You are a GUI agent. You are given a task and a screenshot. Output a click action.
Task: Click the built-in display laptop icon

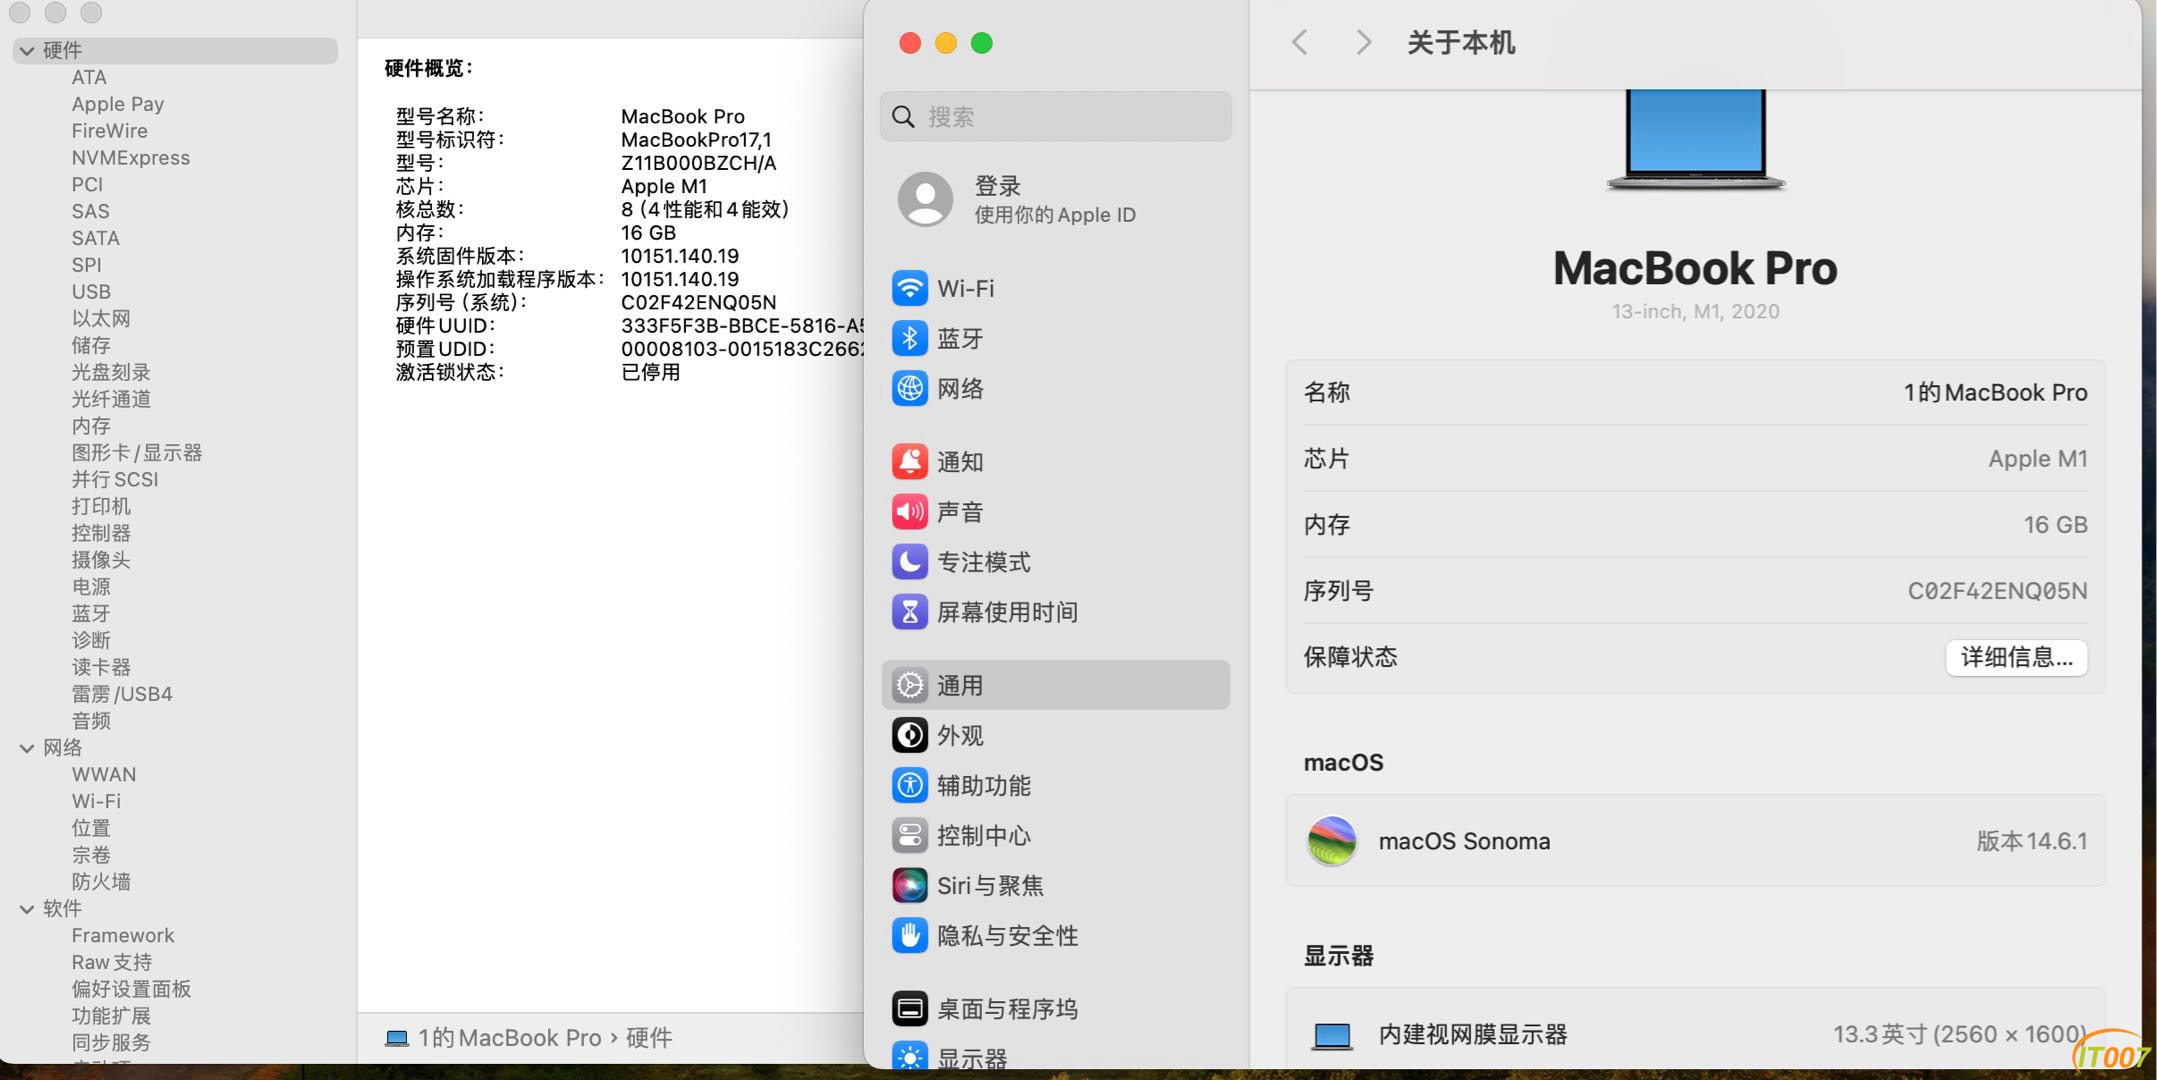(x=1331, y=1036)
